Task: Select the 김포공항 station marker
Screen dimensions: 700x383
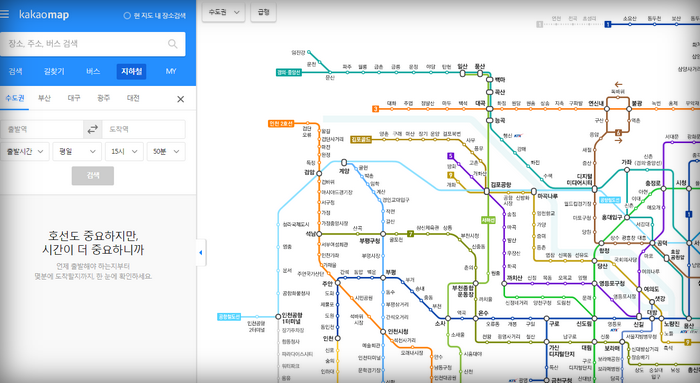Action: coord(487,191)
